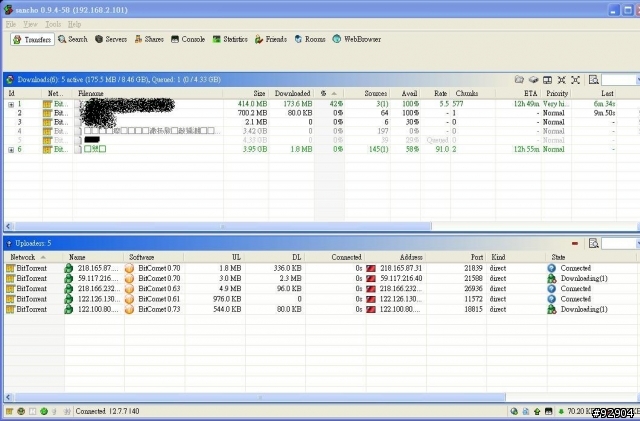This screenshot has width=640, height=421.
Task: Click the expand-all arrows icon in Downloads toolbar
Action: (576, 80)
